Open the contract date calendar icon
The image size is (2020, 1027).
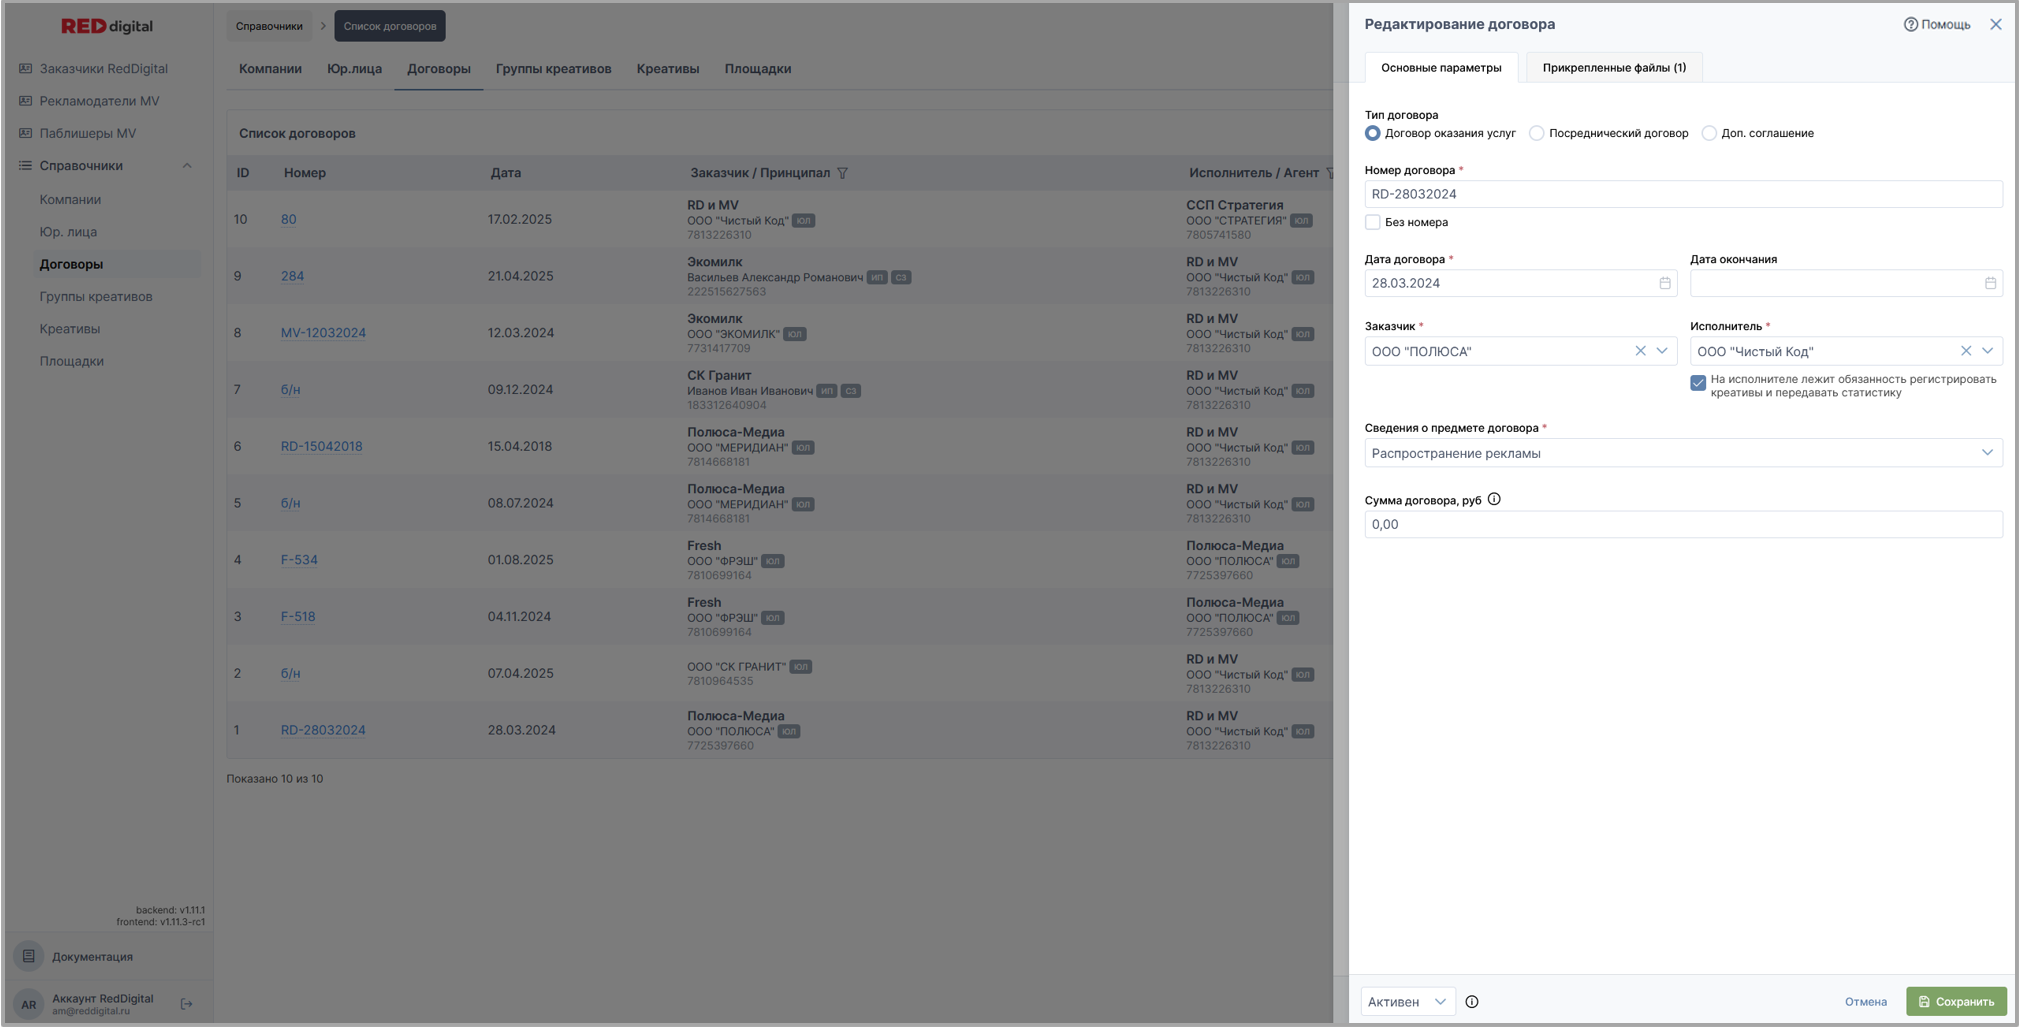pyautogui.click(x=1665, y=283)
